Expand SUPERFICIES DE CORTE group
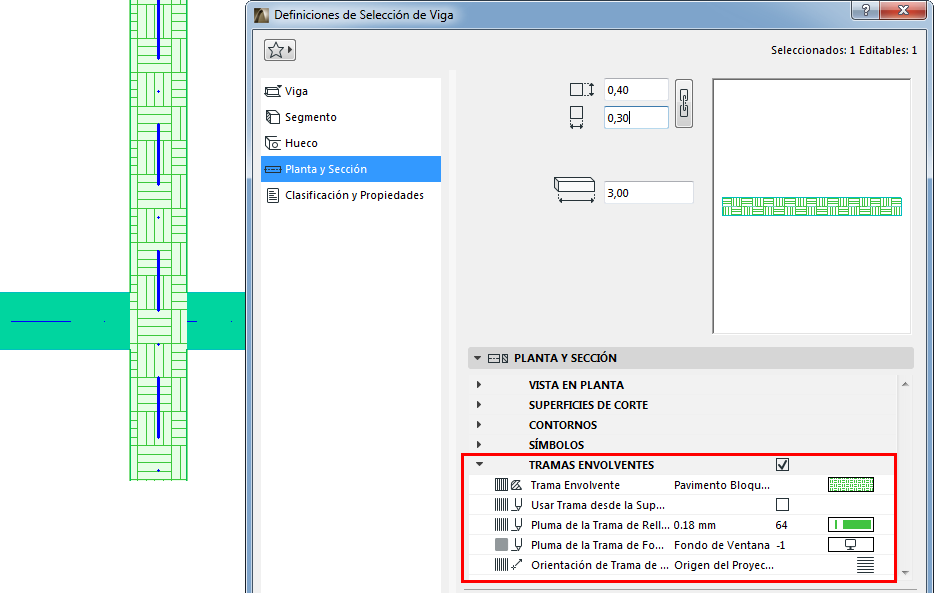 click(x=479, y=405)
